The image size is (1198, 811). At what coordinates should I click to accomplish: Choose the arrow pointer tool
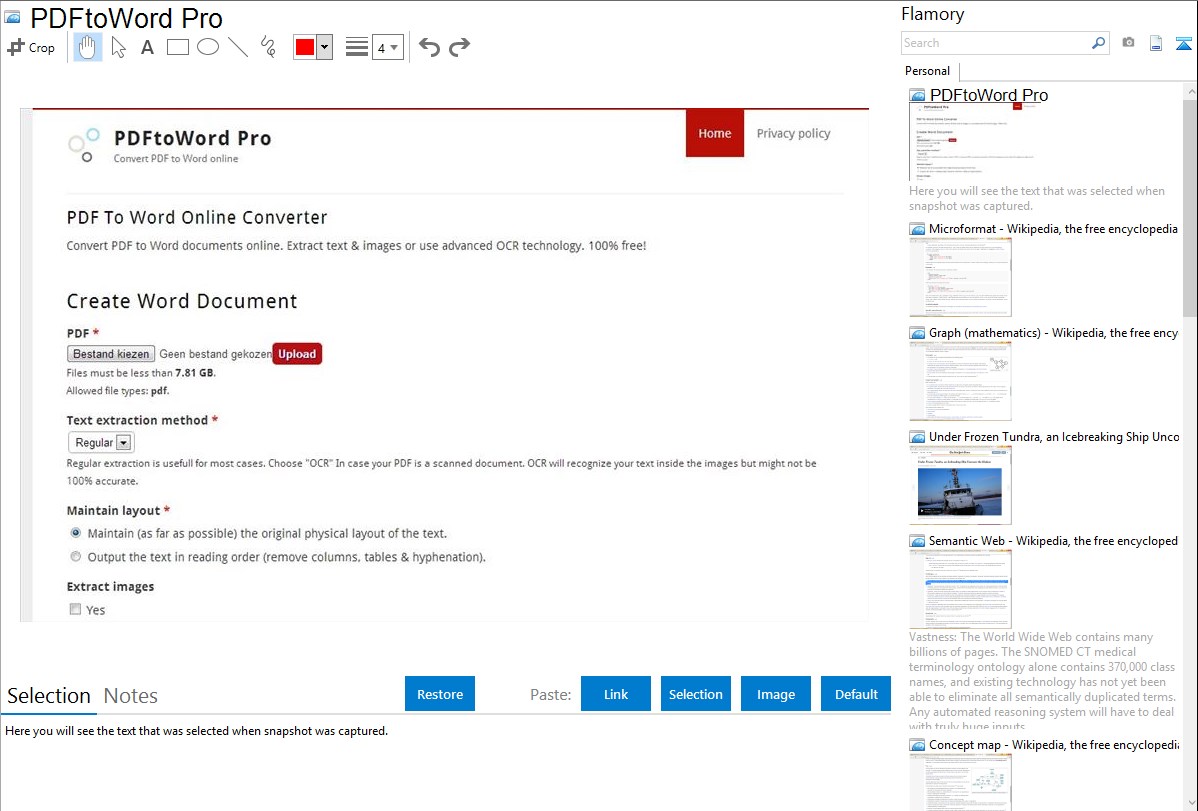(x=118, y=47)
